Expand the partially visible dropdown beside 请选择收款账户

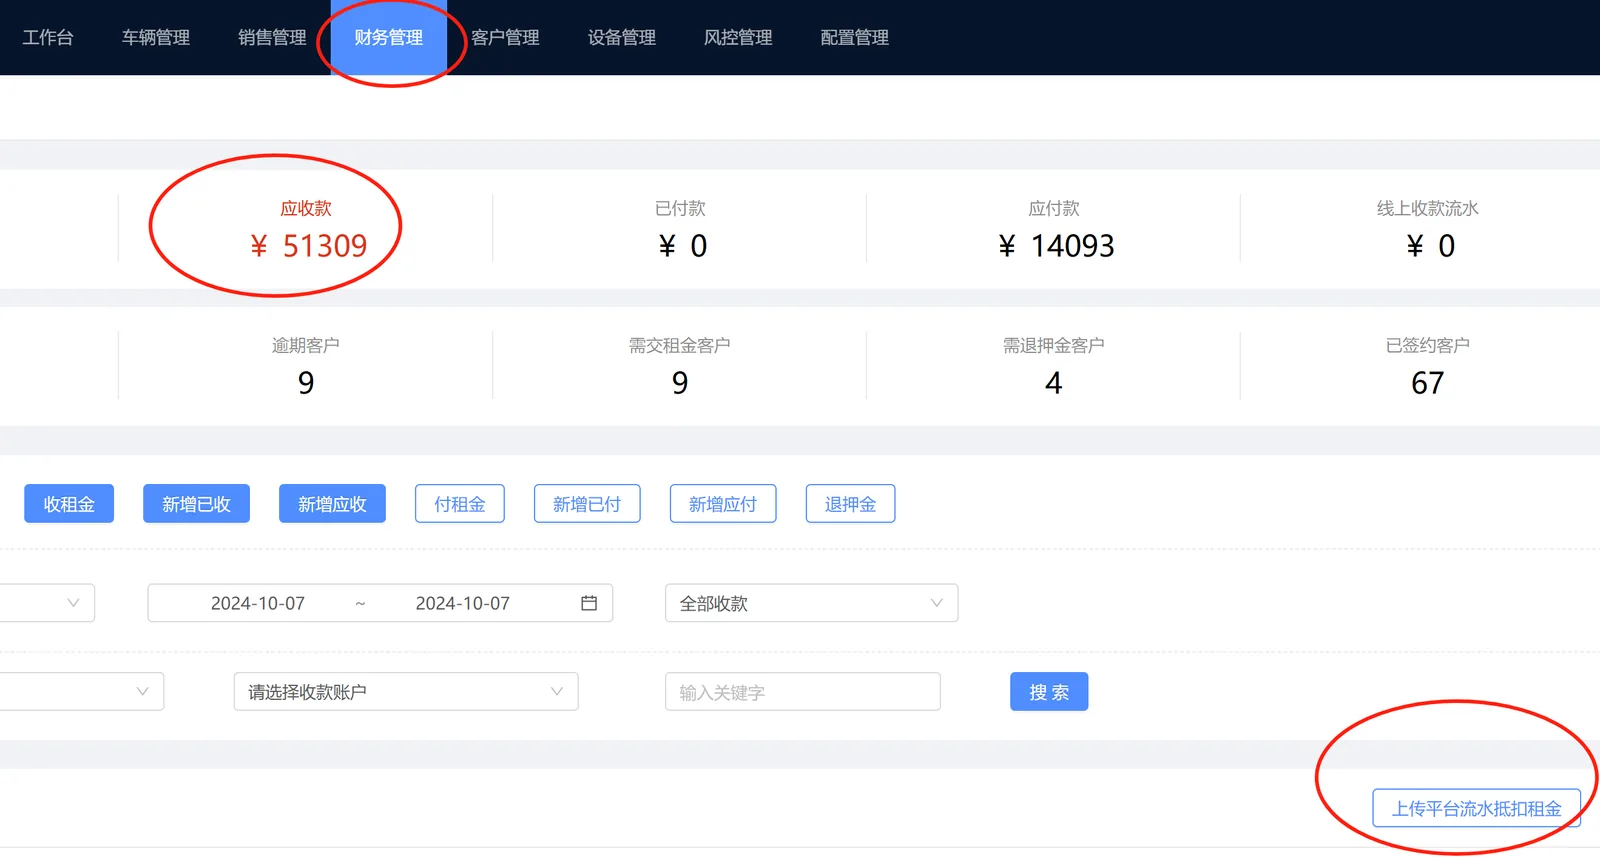click(82, 692)
